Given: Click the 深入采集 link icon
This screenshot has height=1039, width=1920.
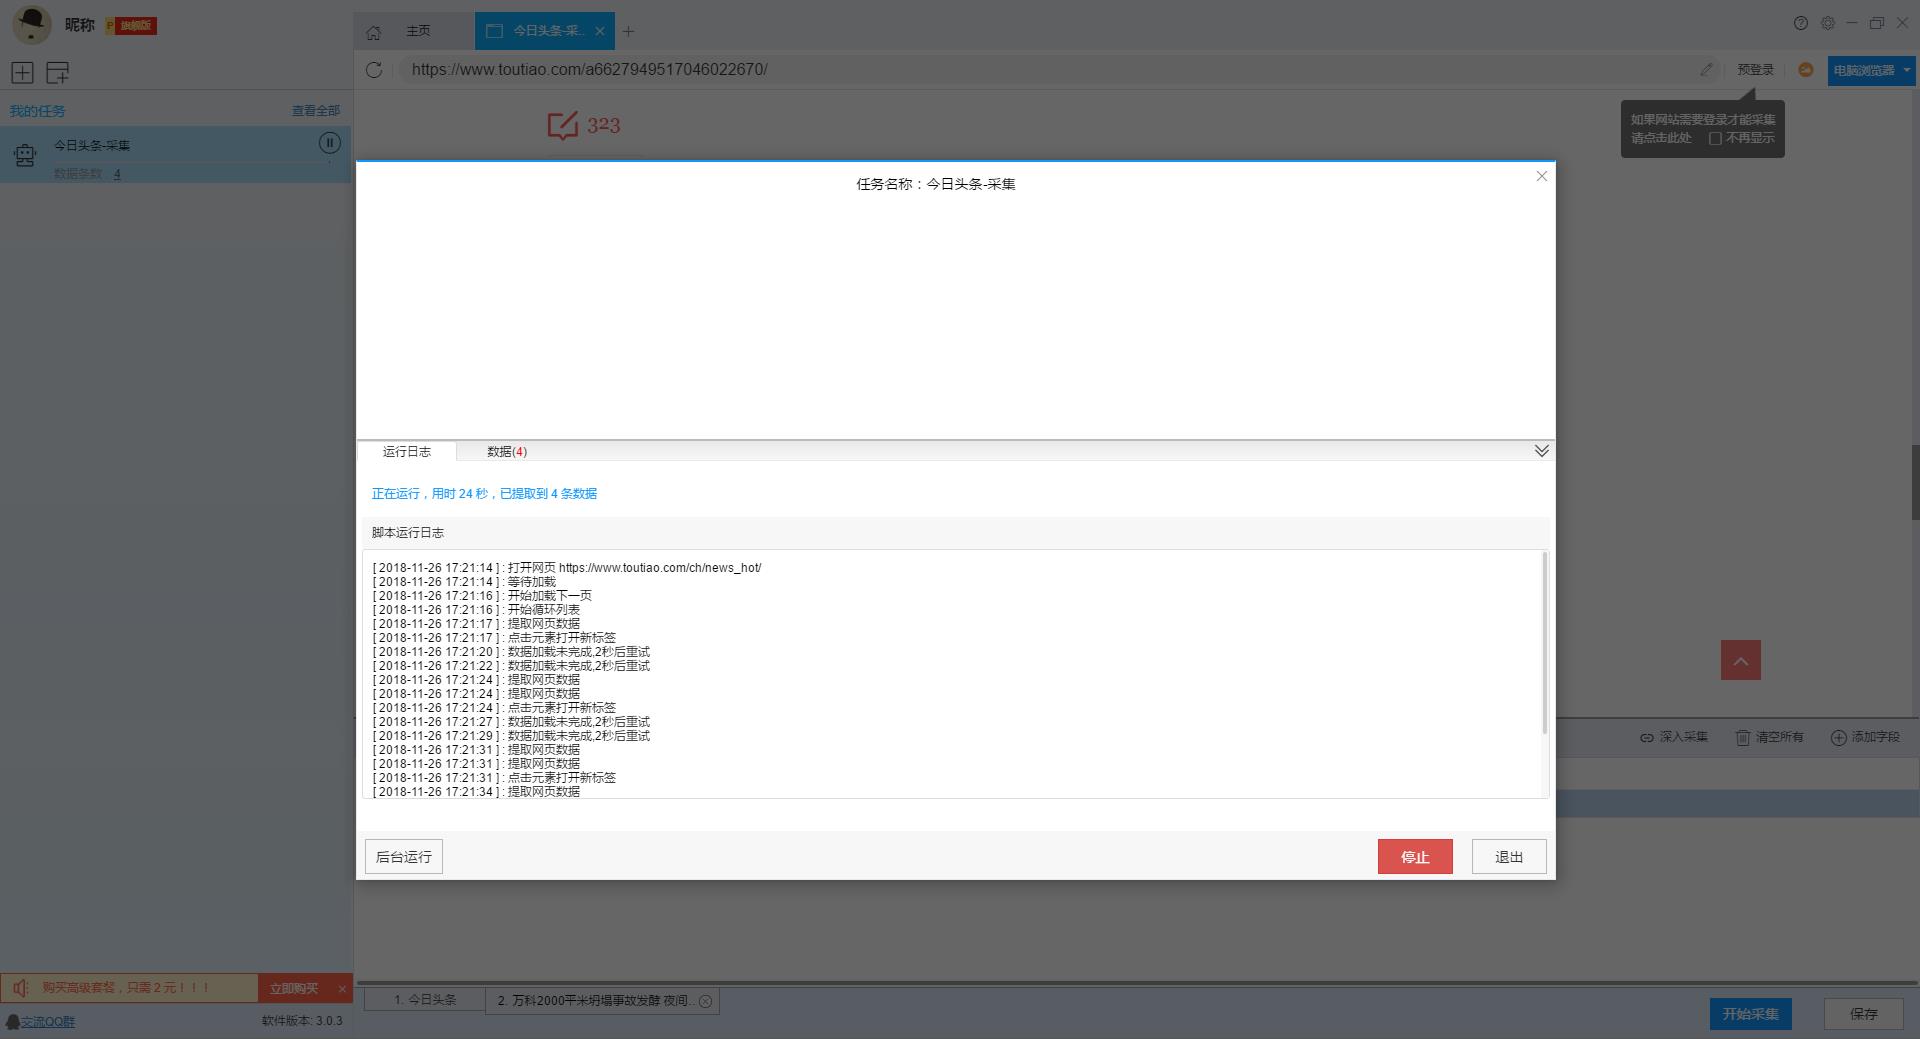Looking at the screenshot, I should (x=1646, y=737).
